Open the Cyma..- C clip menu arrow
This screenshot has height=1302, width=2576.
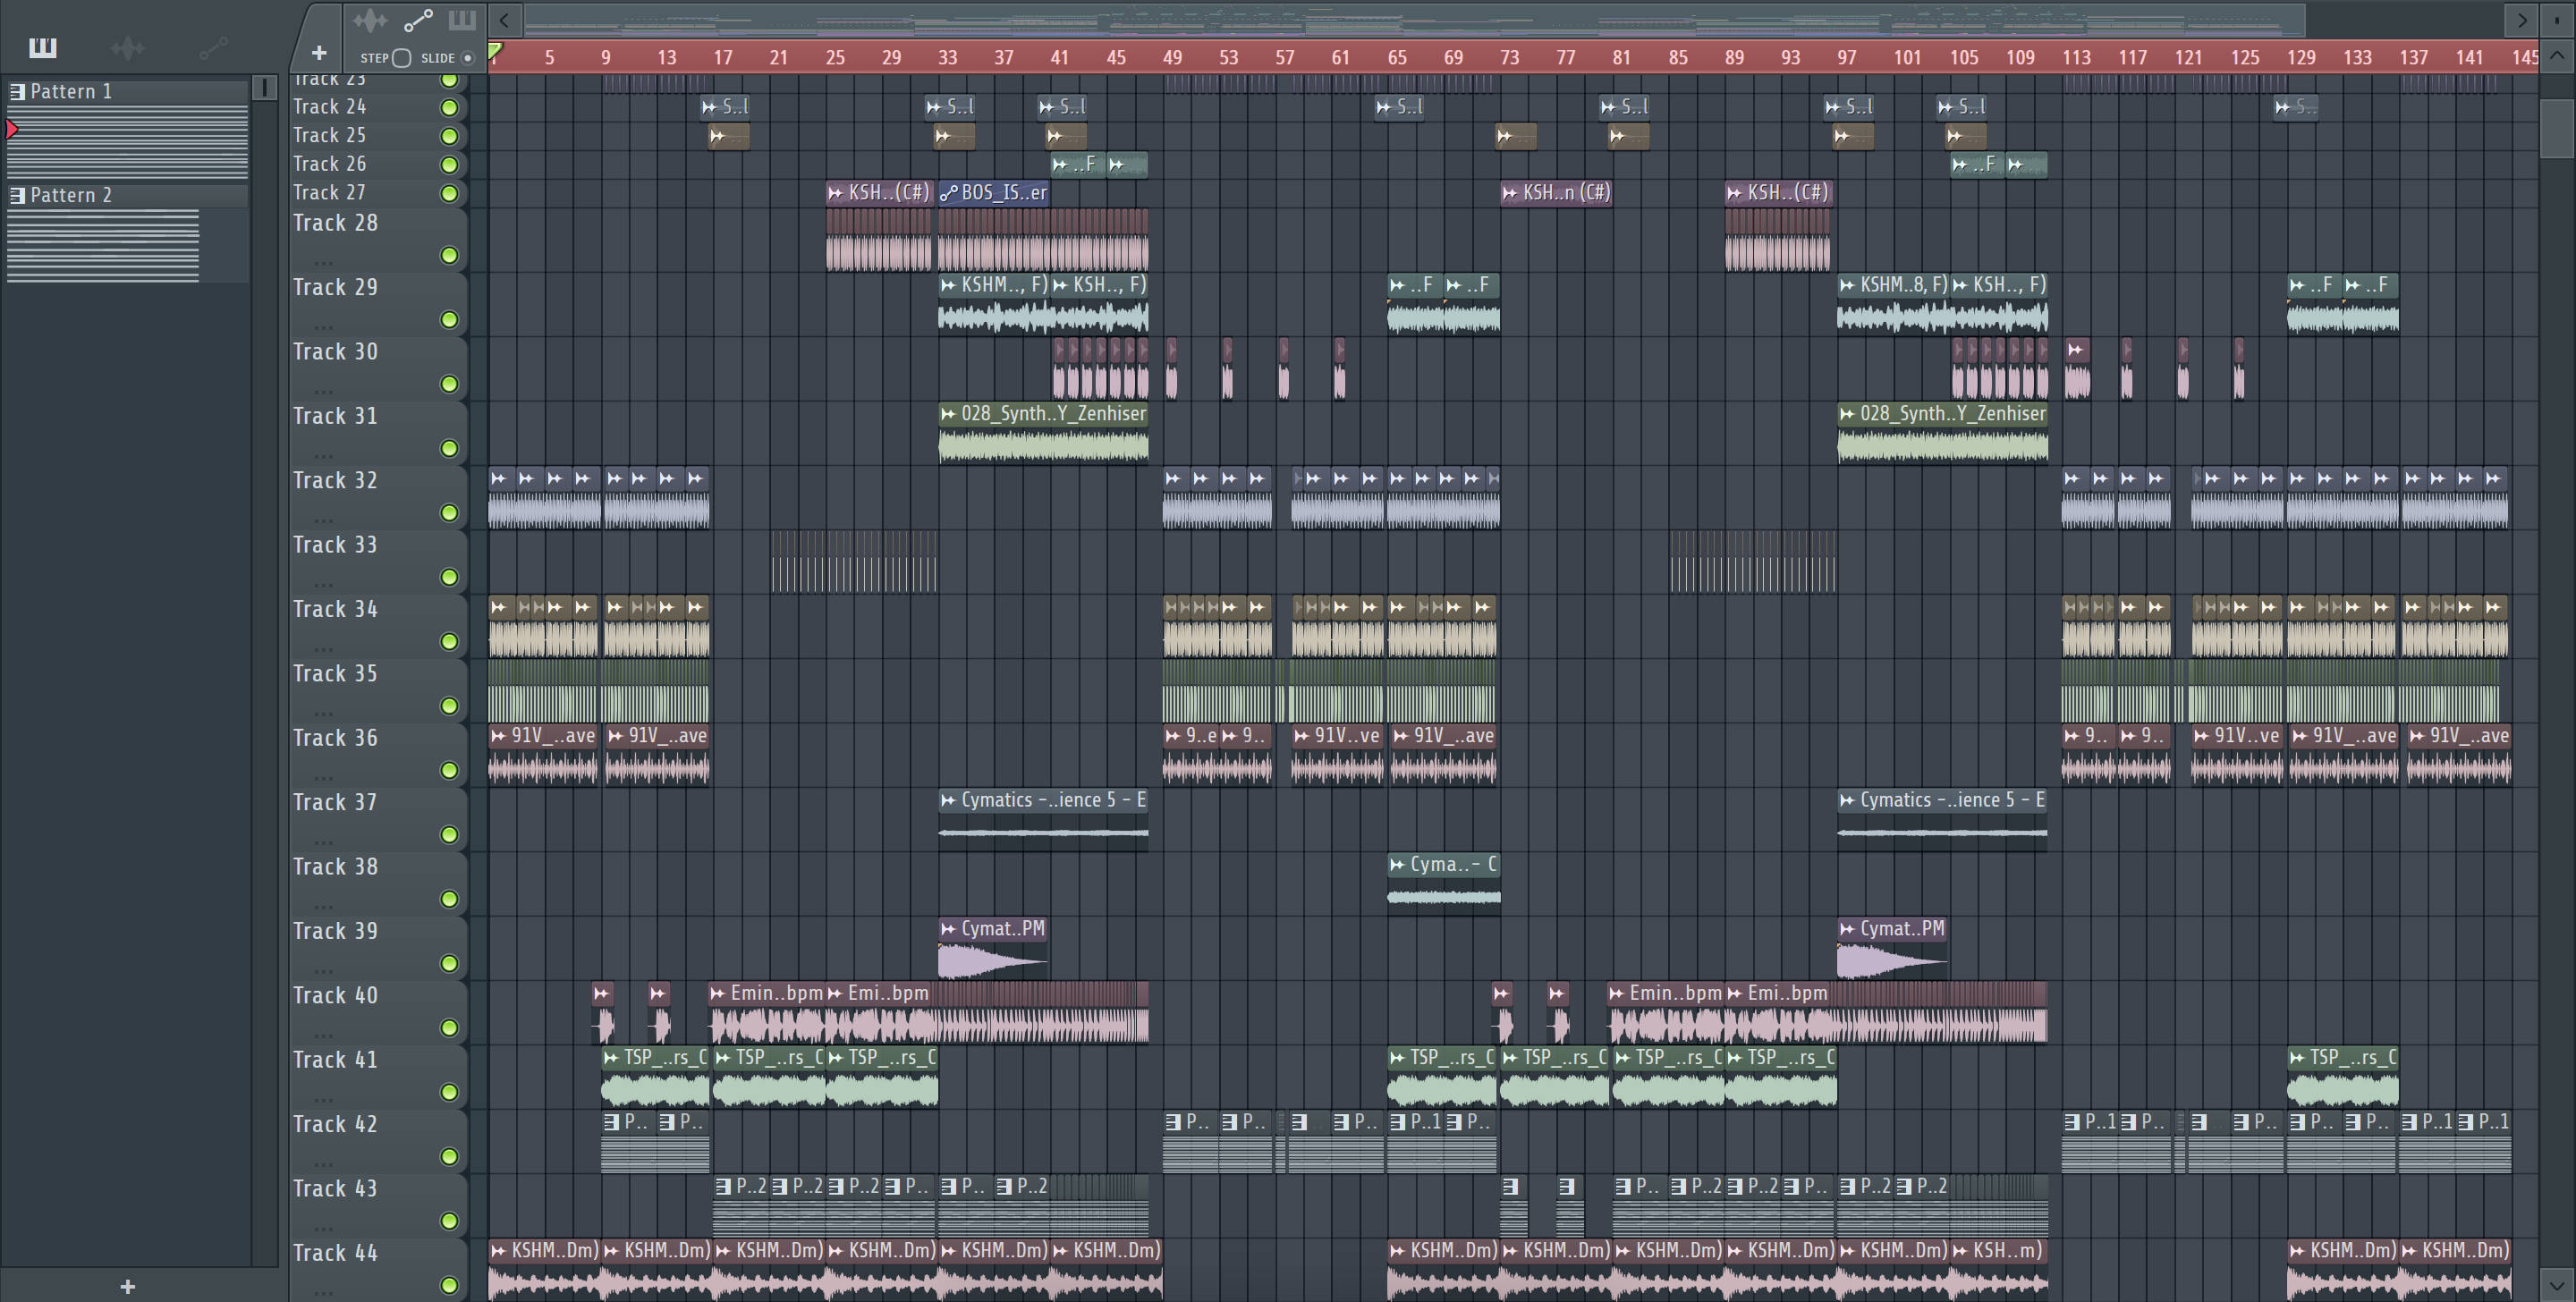tap(1397, 865)
